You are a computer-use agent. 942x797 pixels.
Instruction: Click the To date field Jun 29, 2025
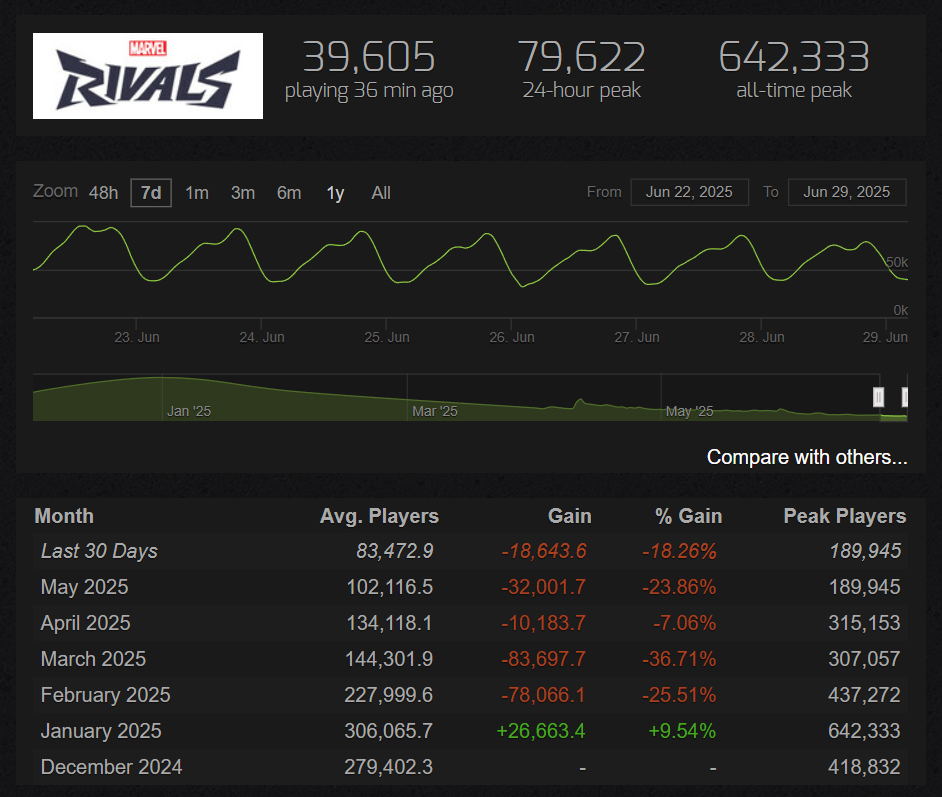[847, 192]
